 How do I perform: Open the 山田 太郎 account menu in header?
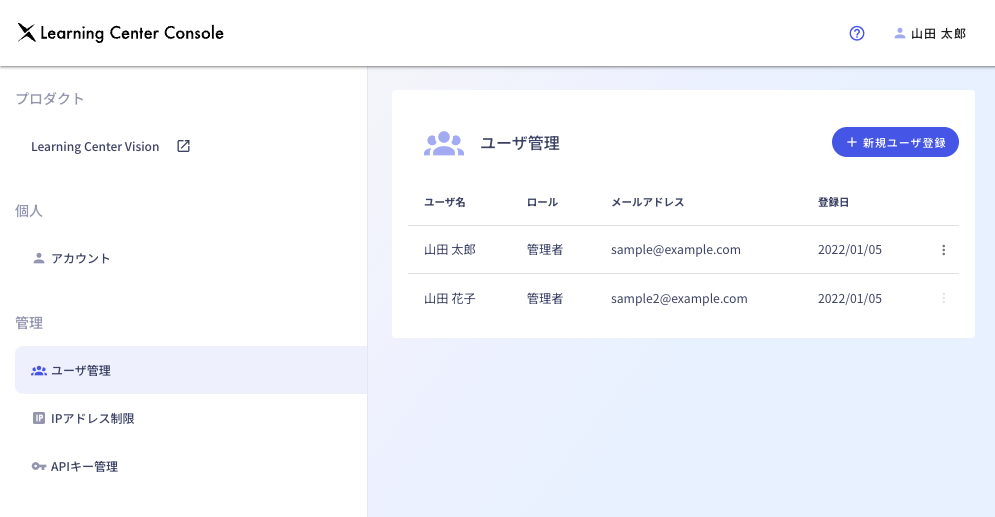point(938,33)
